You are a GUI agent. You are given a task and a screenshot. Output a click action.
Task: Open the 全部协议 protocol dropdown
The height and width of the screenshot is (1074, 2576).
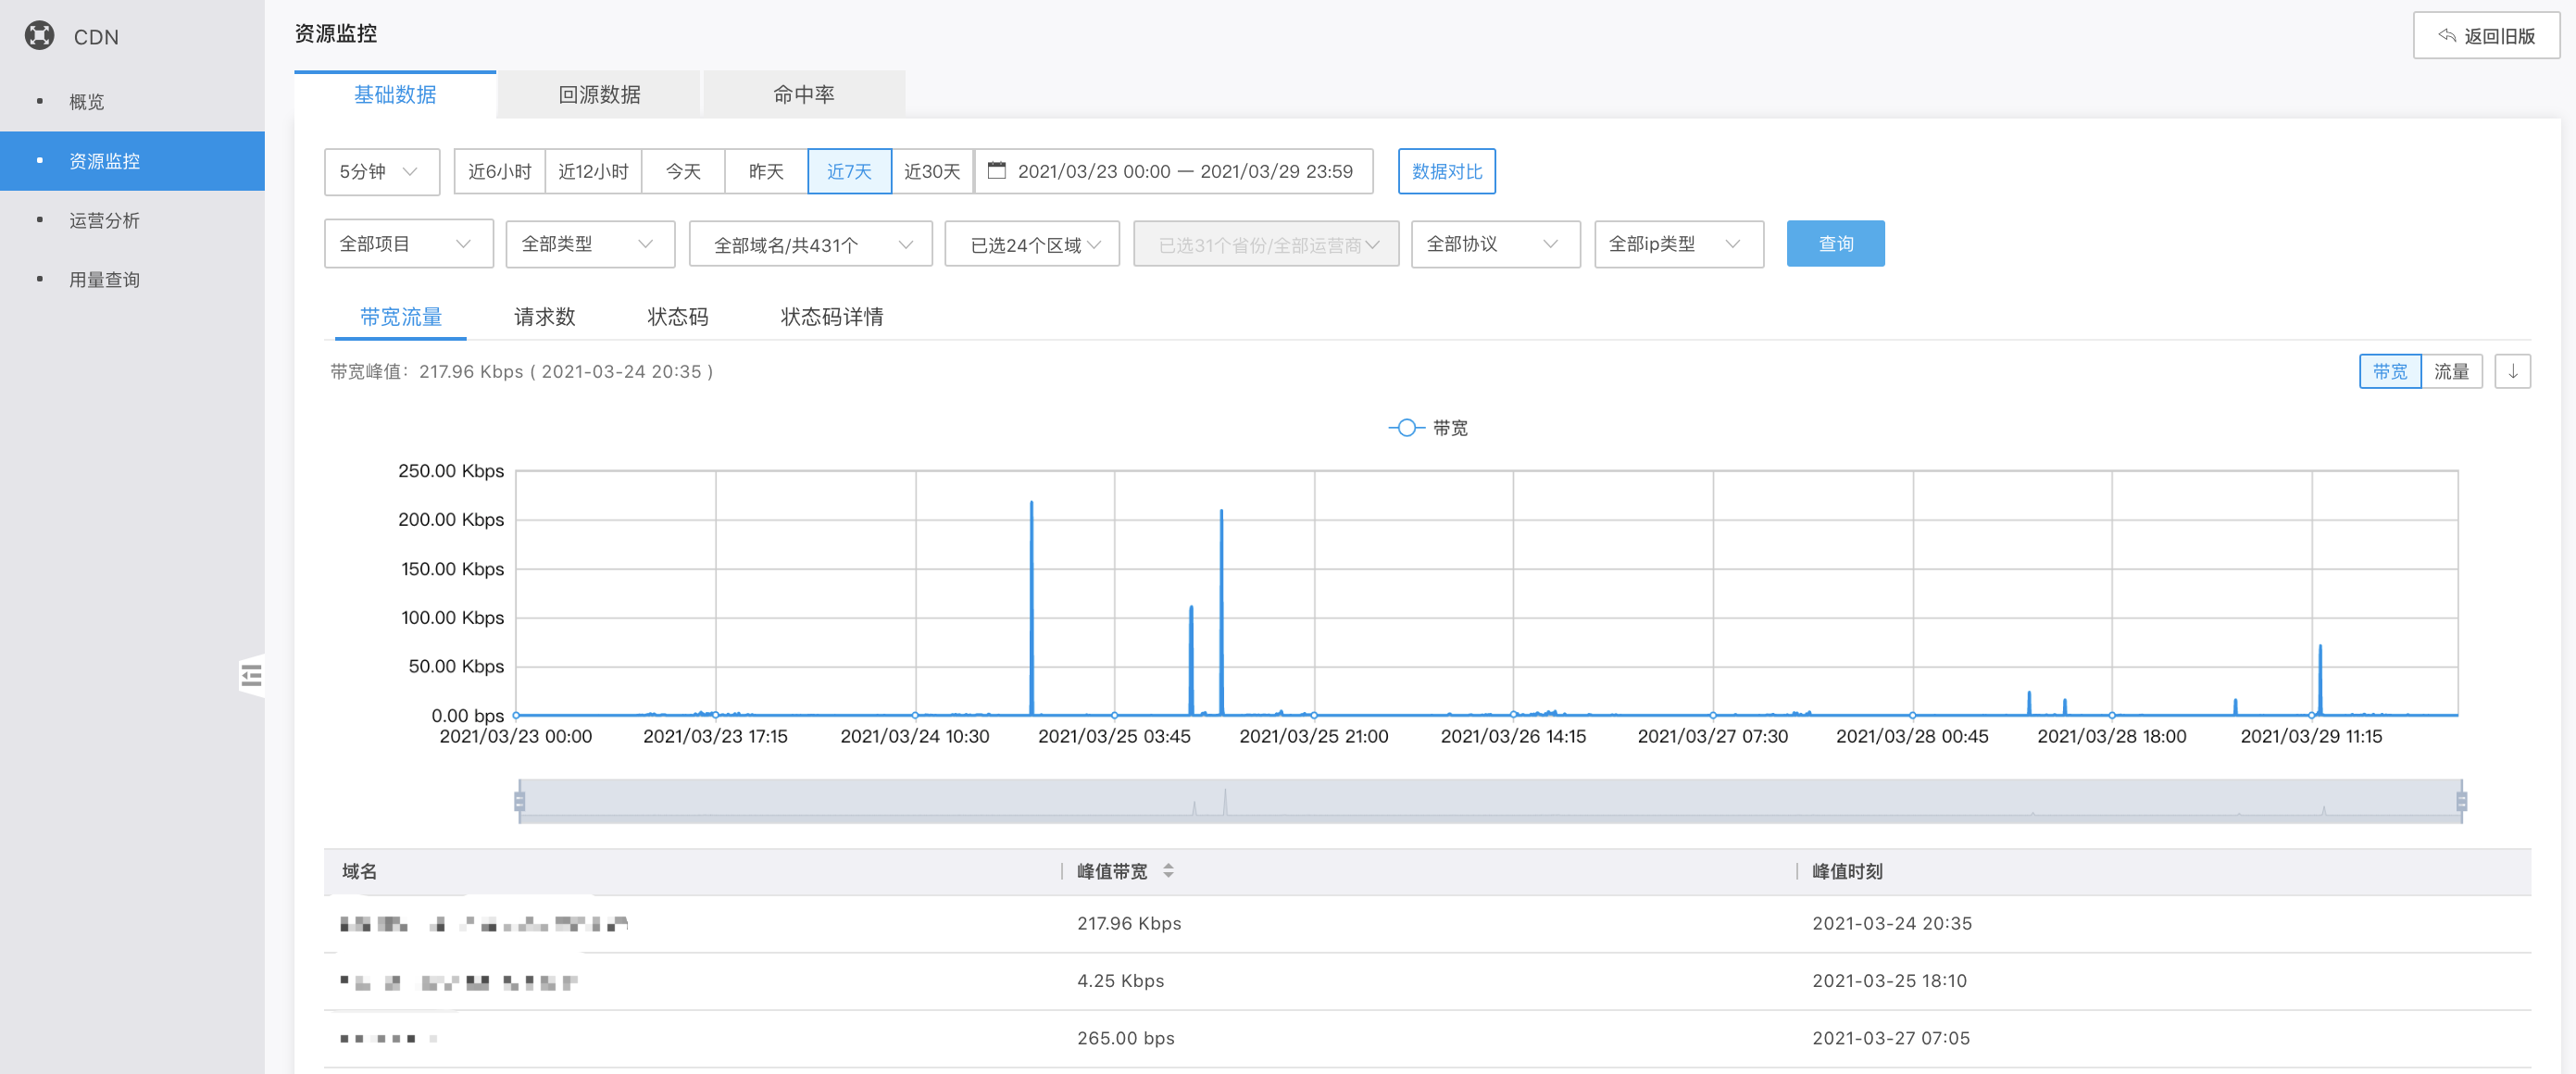click(x=1494, y=244)
